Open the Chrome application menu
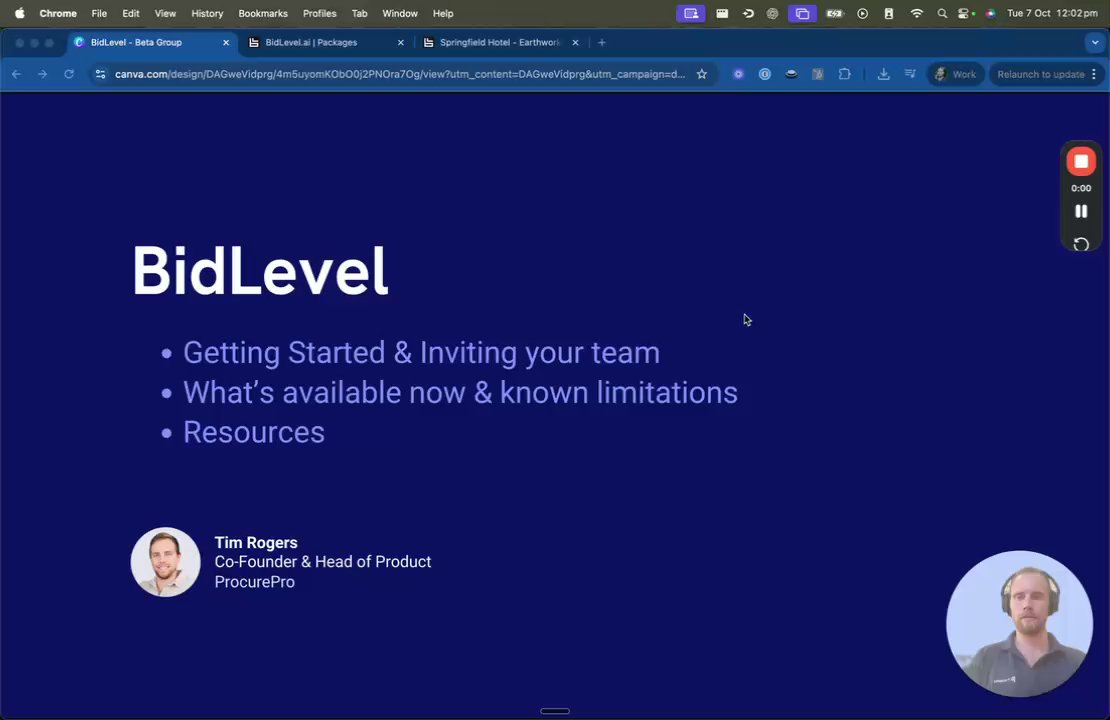Viewport: 1110px width, 720px height. coord(58,13)
